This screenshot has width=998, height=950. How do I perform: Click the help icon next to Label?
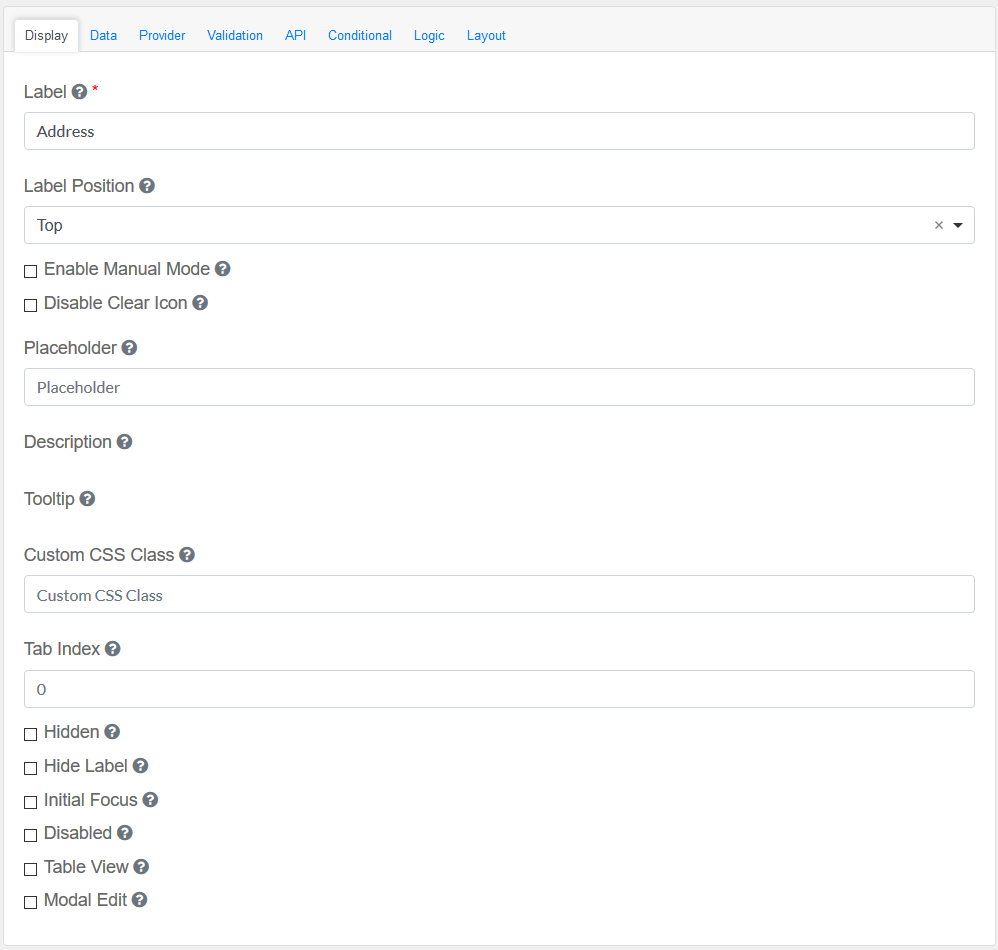coord(80,92)
